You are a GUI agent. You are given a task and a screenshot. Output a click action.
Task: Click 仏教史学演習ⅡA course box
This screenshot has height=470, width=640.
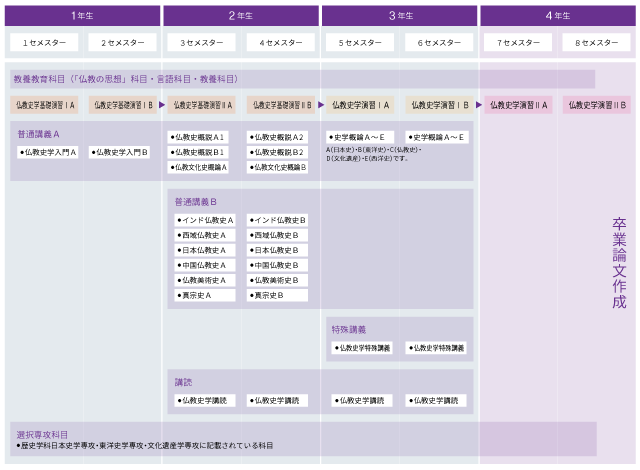(x=518, y=105)
